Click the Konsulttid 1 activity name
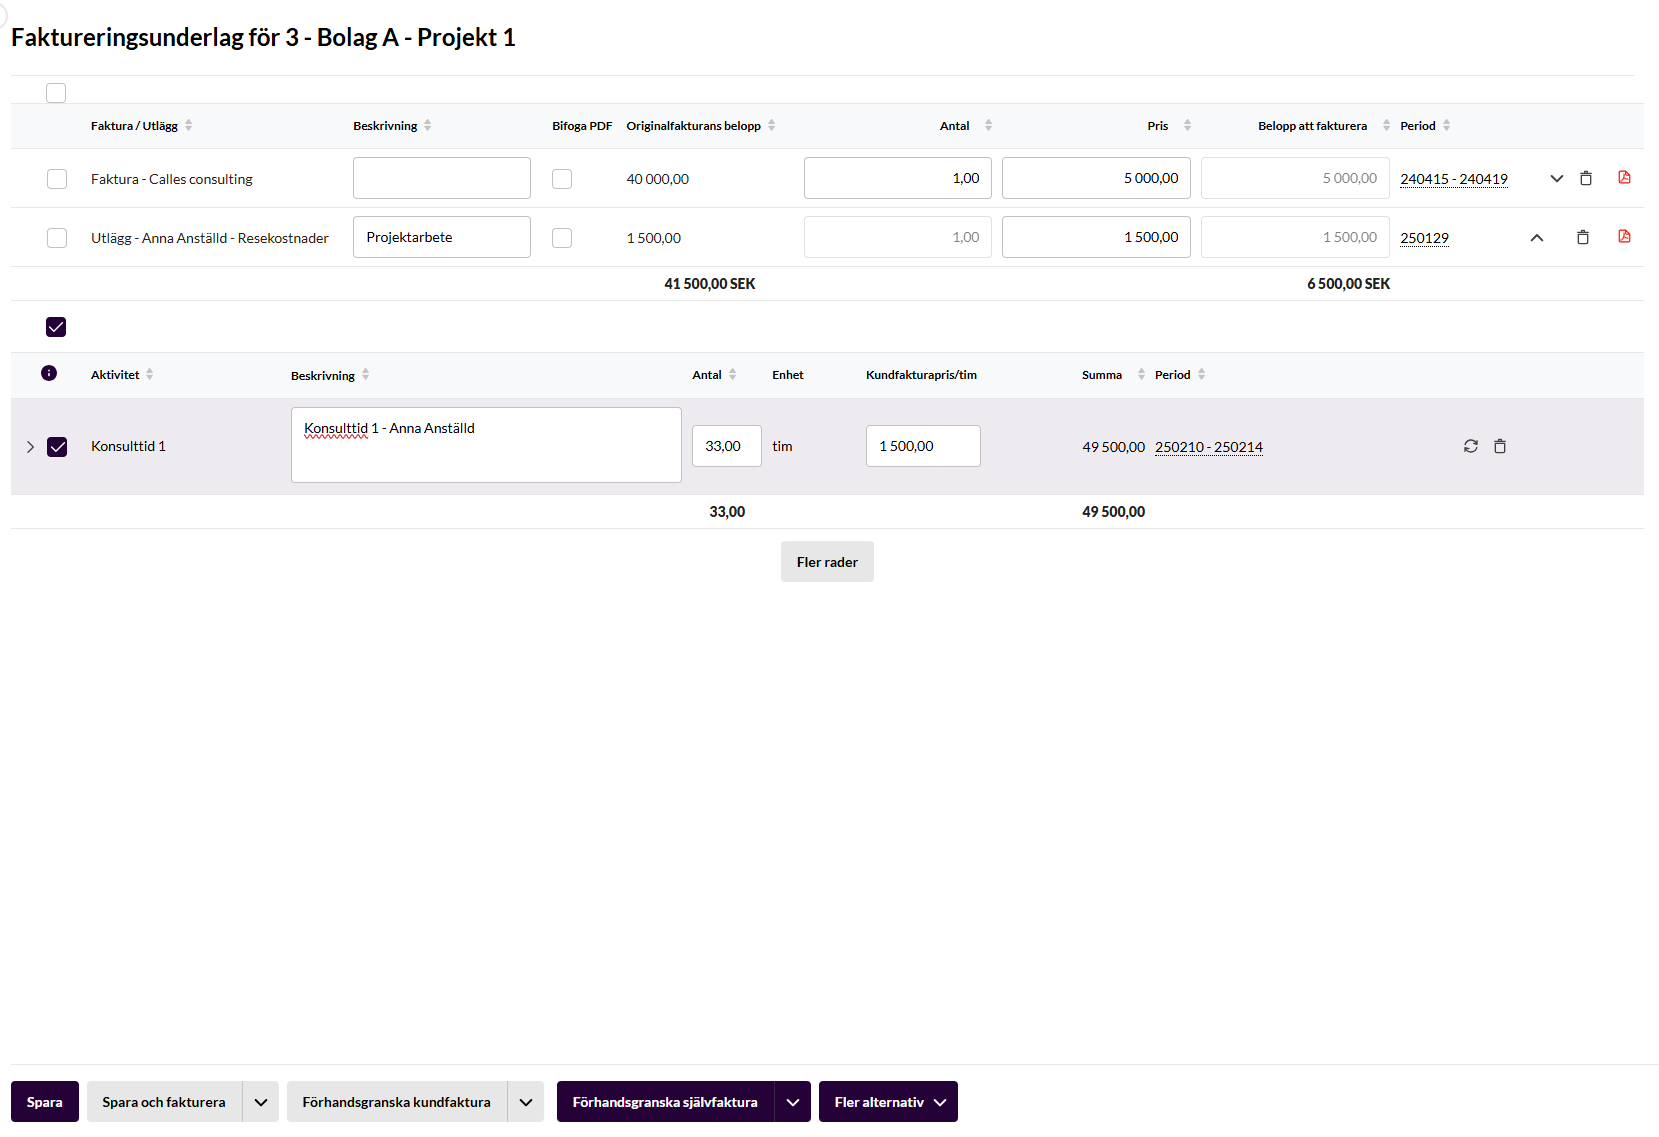1659x1137 pixels. point(128,446)
